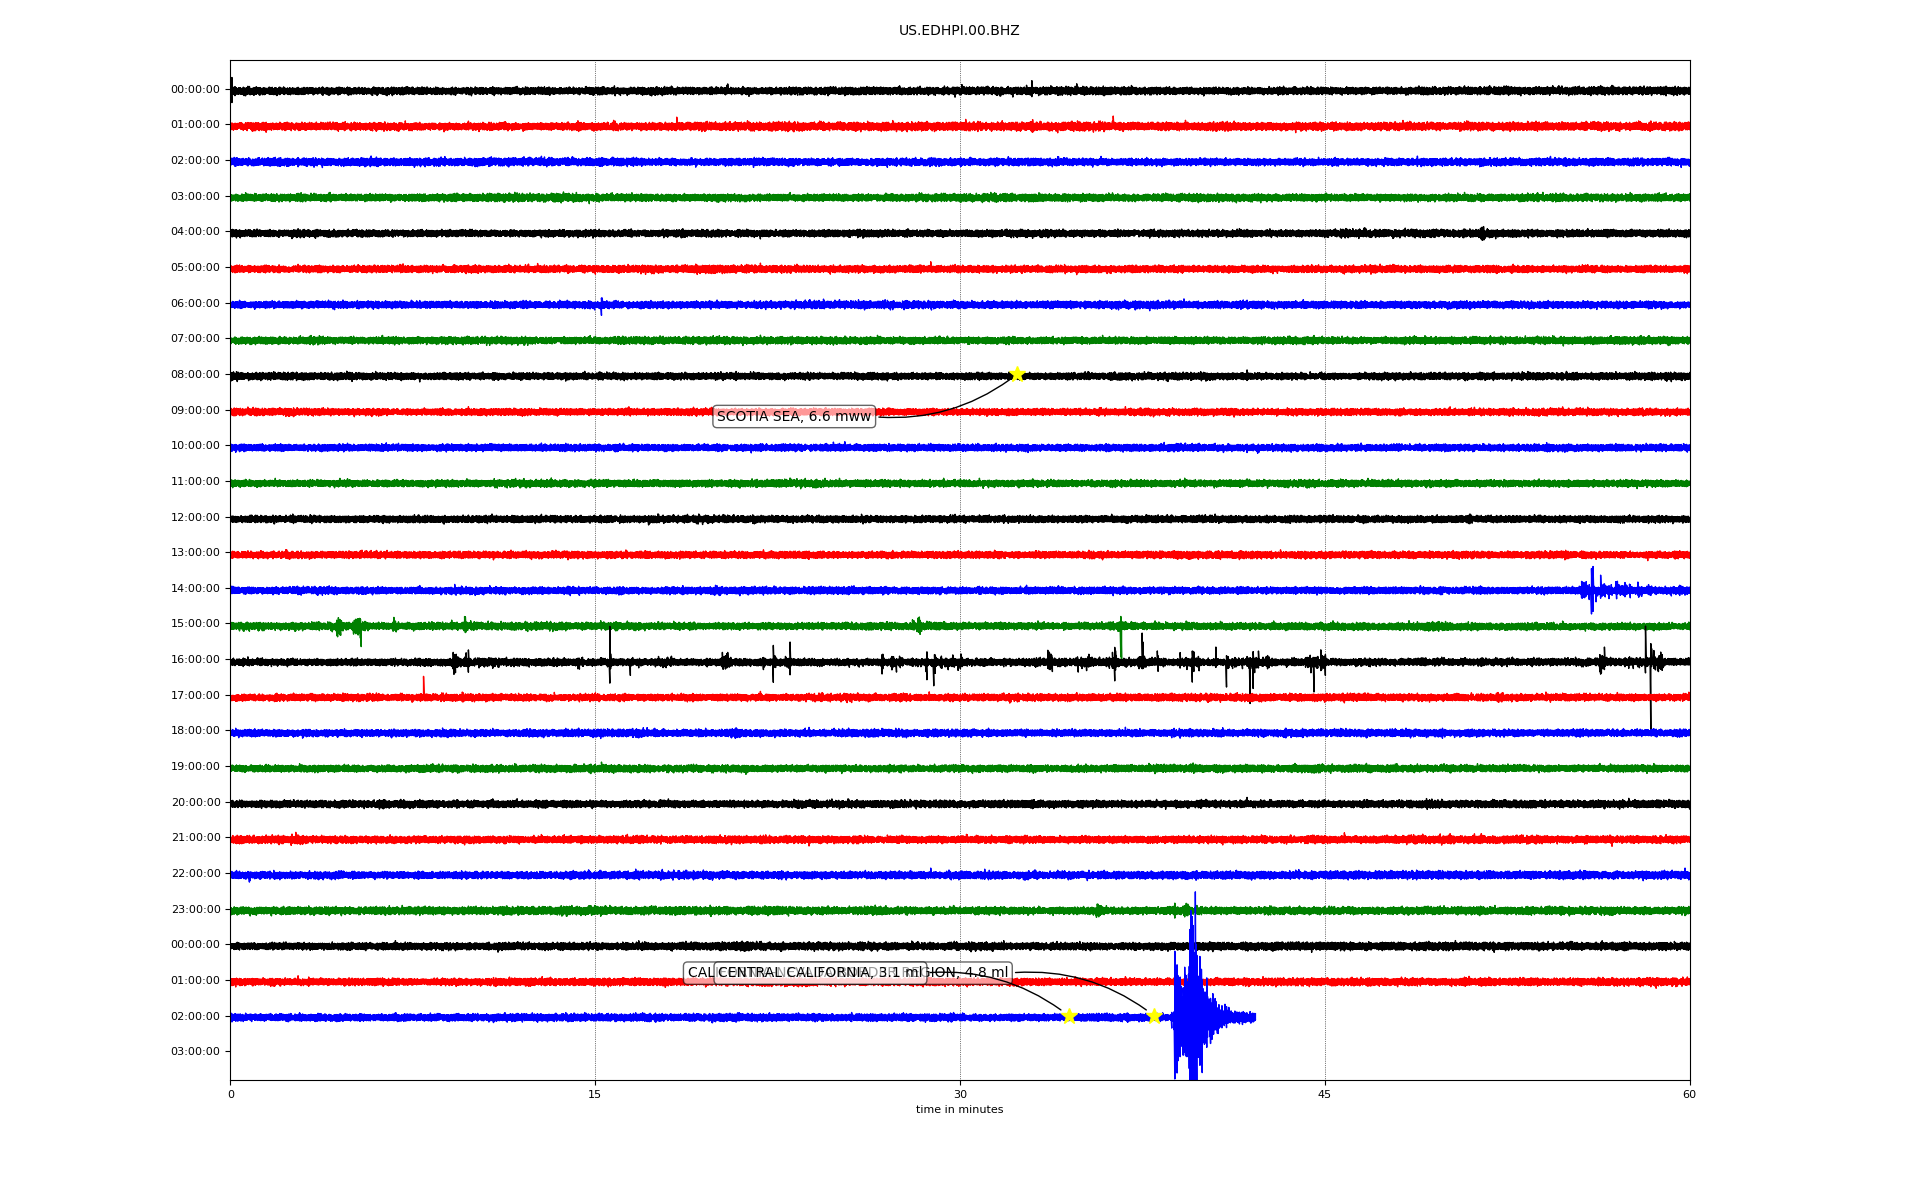The image size is (1920, 1200).
Task: Click the 16:00:00 row label
Action: tap(195, 660)
